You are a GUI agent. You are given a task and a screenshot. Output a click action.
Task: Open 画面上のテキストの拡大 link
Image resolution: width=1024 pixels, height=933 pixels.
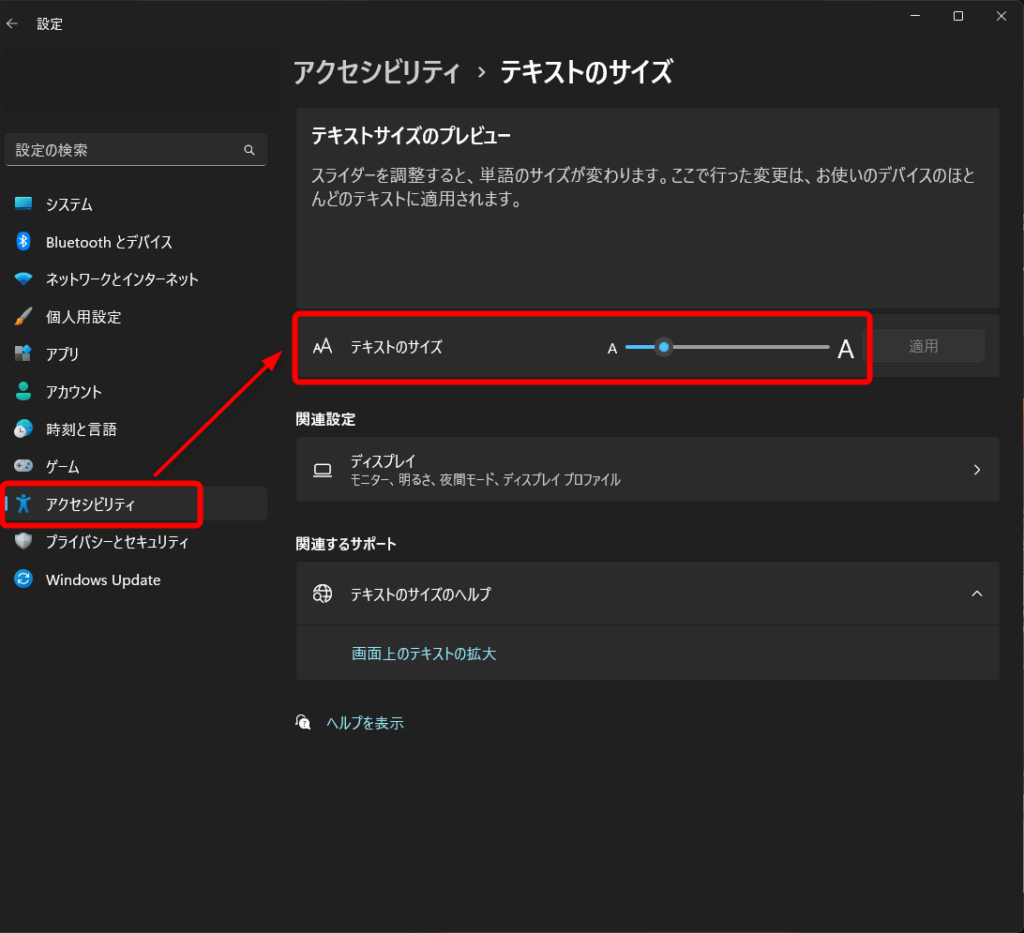point(424,654)
